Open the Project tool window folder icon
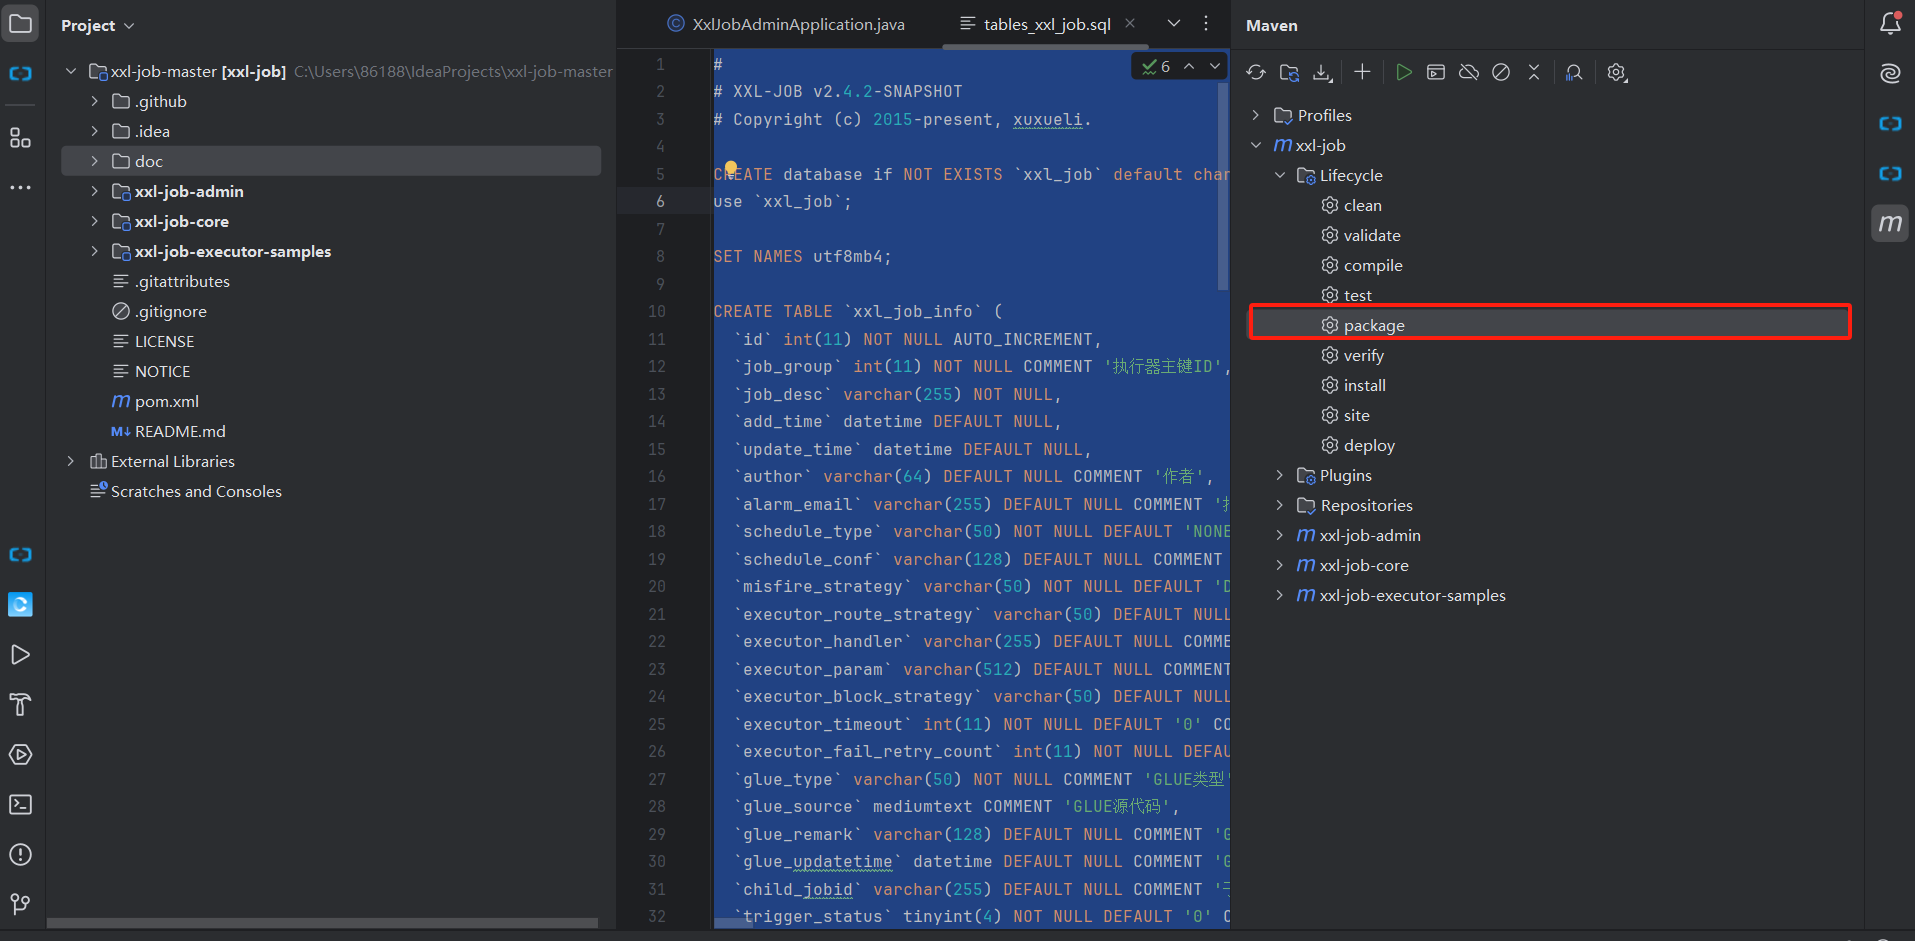 20,23
